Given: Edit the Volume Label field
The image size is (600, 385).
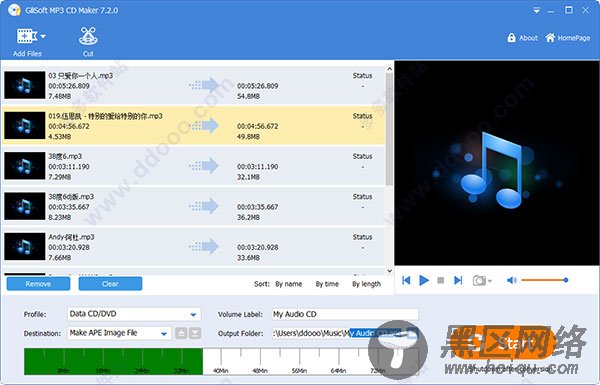Looking at the screenshot, I should pos(345,314).
